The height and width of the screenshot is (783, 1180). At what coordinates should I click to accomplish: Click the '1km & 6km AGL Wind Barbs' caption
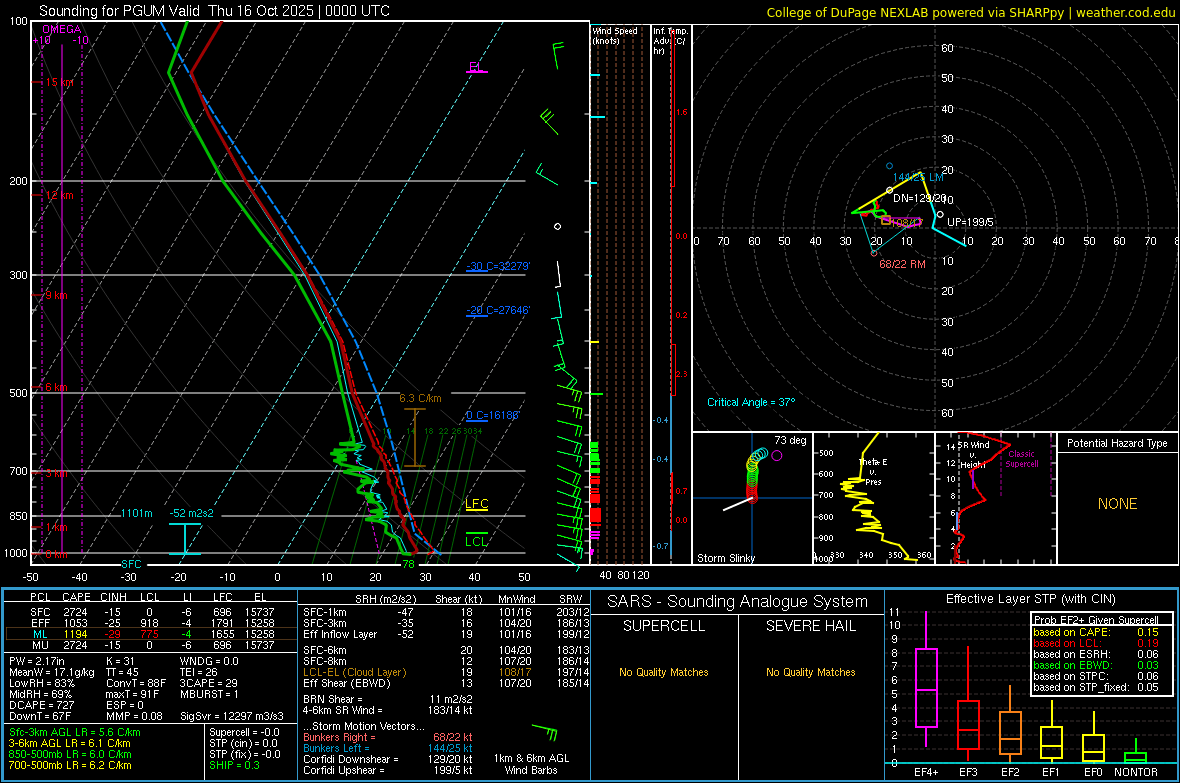531,764
